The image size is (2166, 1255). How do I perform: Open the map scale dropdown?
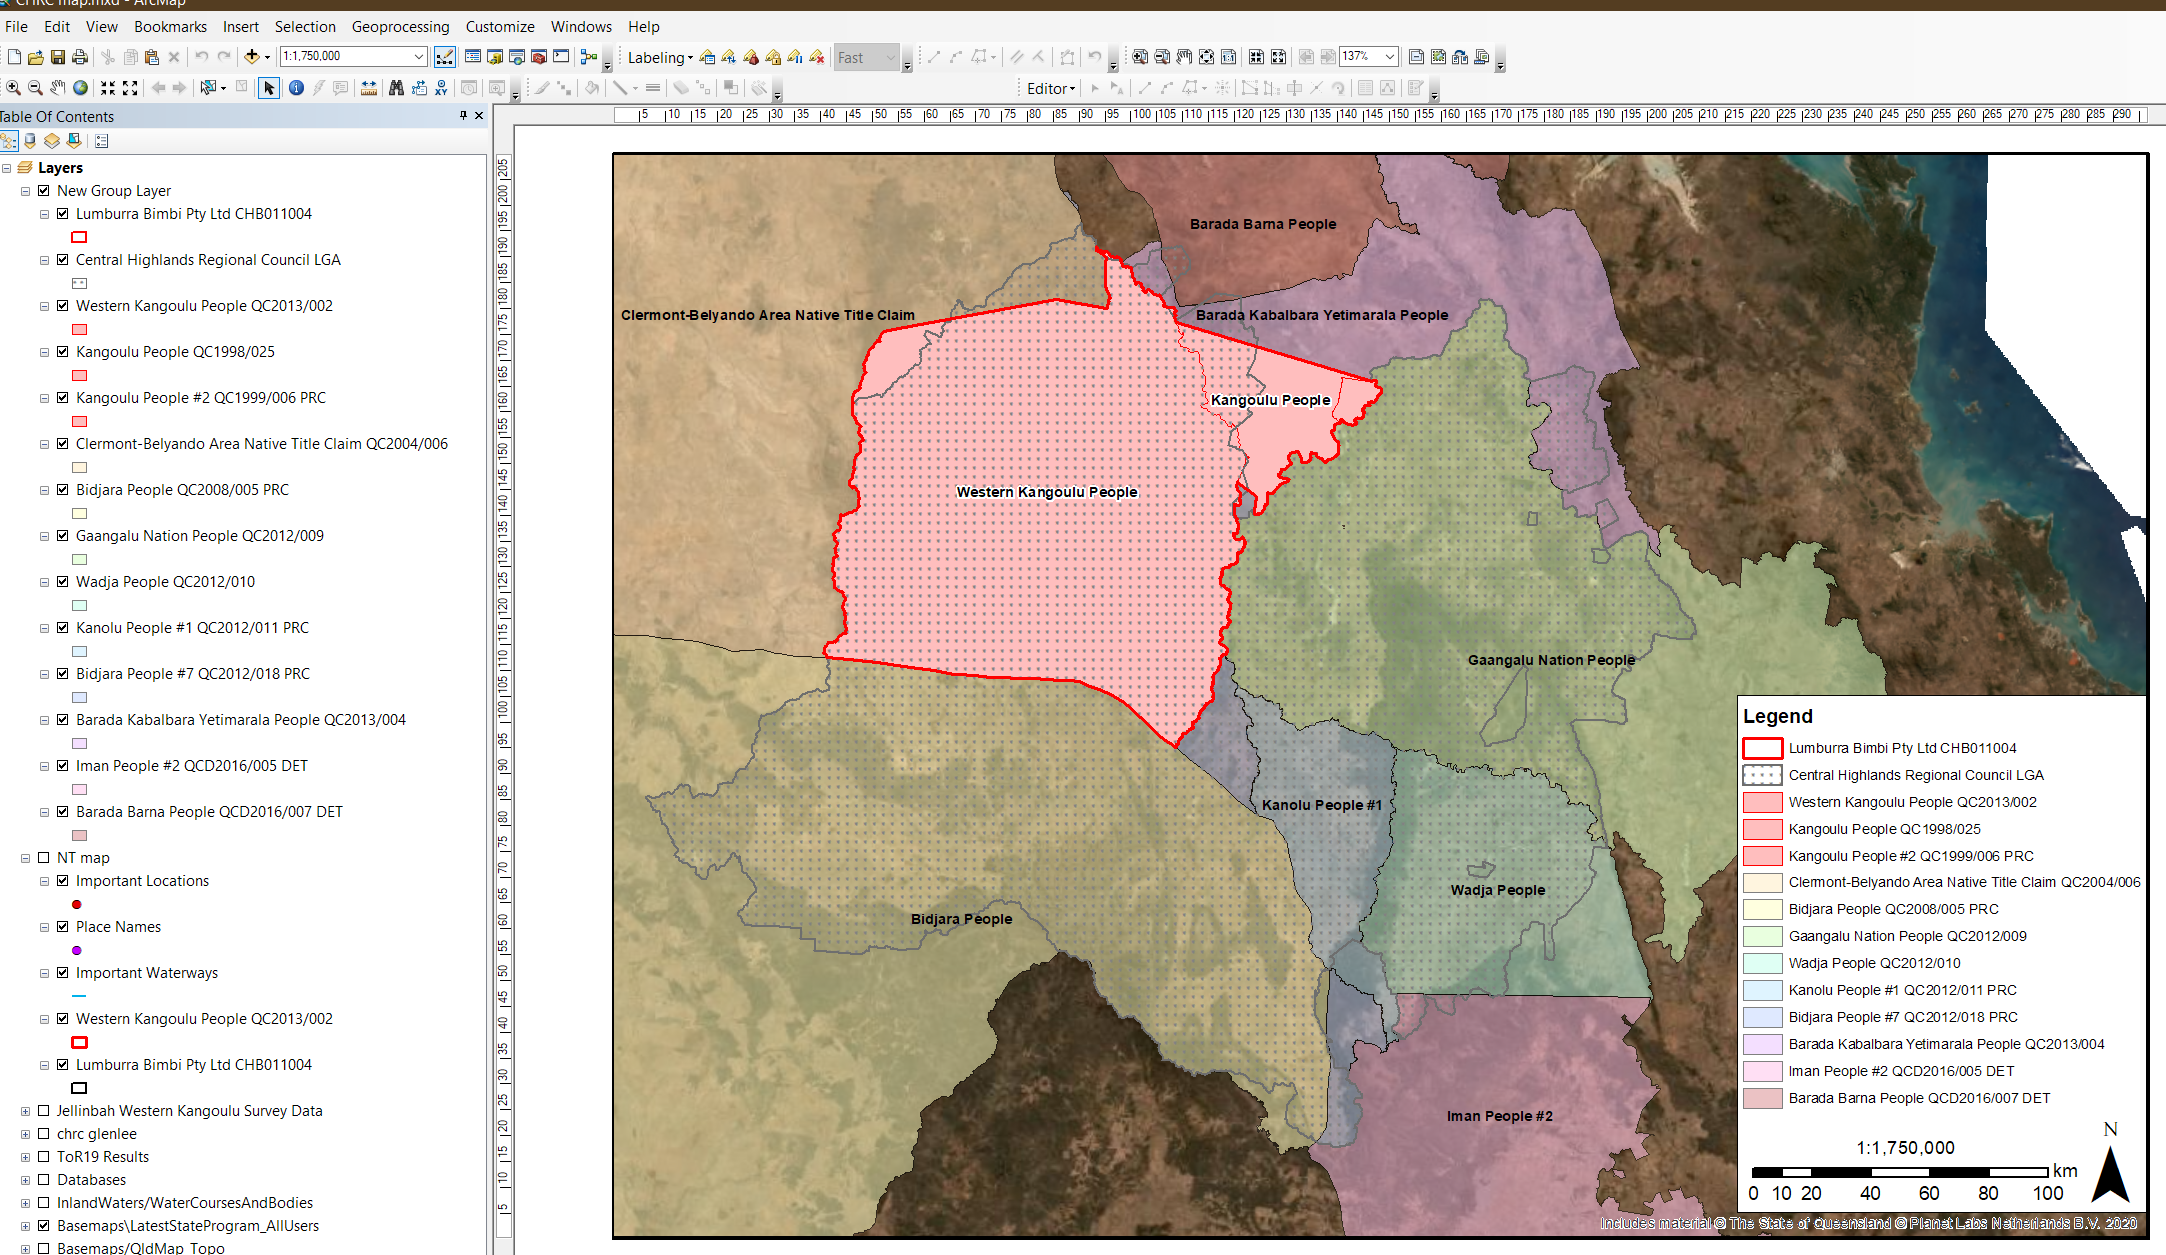click(x=420, y=57)
